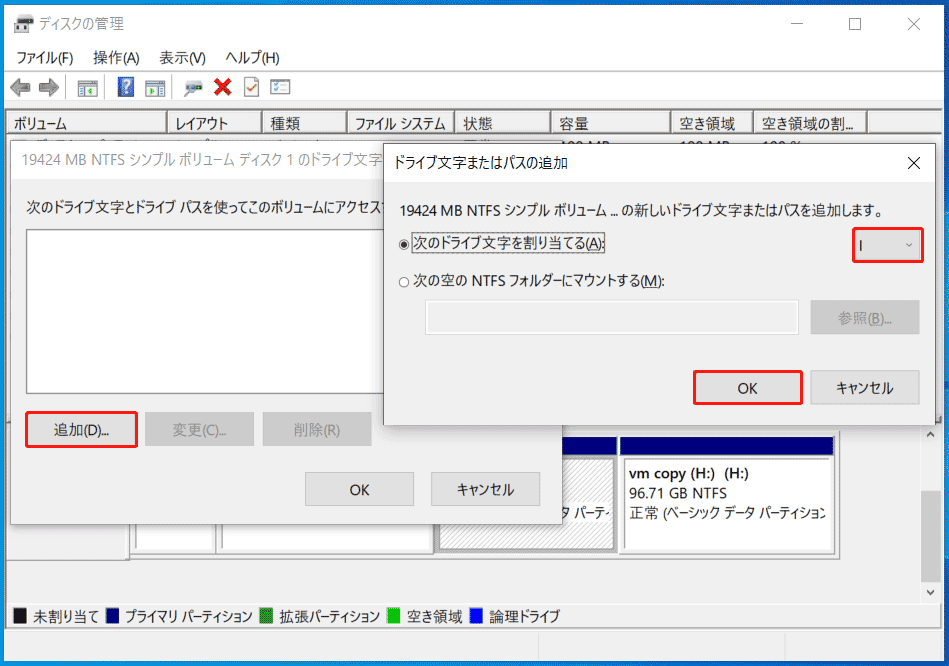Maximize the ディスクの管理 window
The width and height of the screenshot is (949, 666).
855,24
